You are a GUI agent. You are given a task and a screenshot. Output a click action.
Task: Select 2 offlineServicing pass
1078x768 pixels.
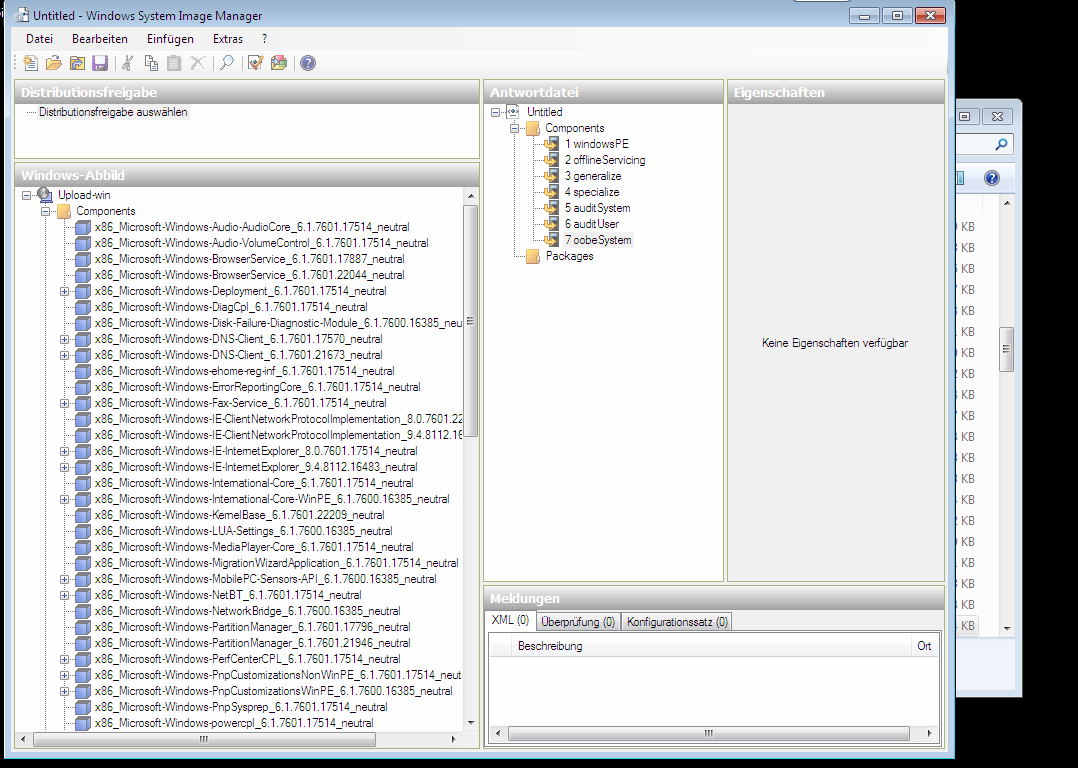pos(605,160)
